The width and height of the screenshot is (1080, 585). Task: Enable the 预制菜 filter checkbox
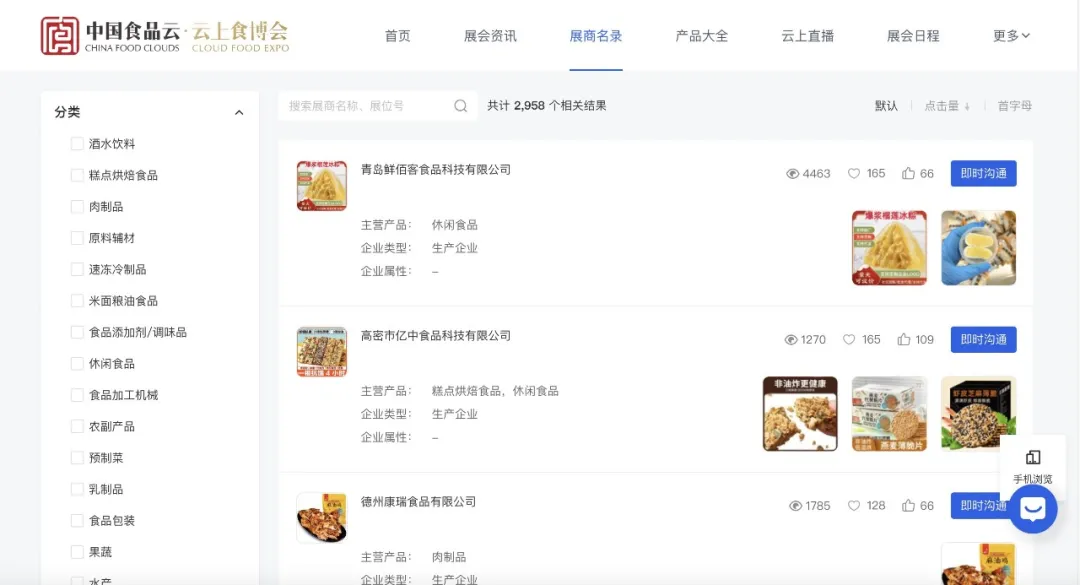pos(77,458)
